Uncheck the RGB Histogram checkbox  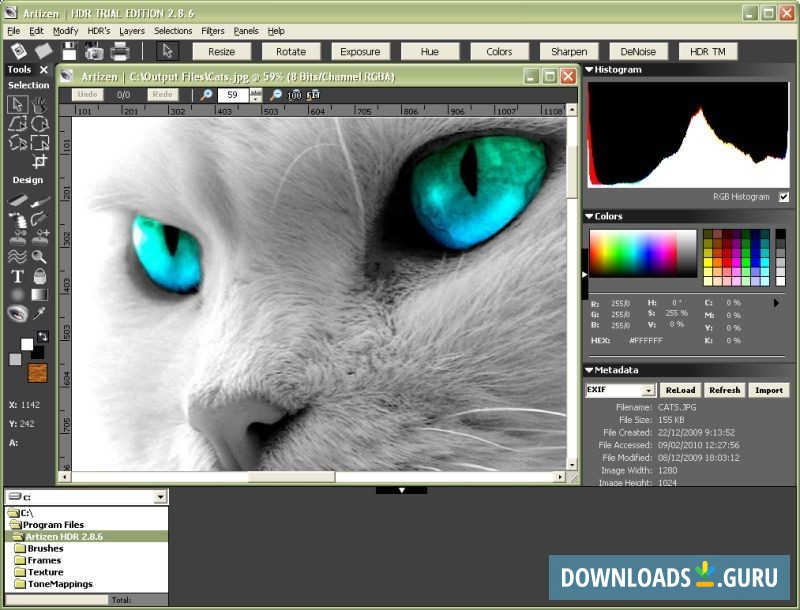coord(783,197)
